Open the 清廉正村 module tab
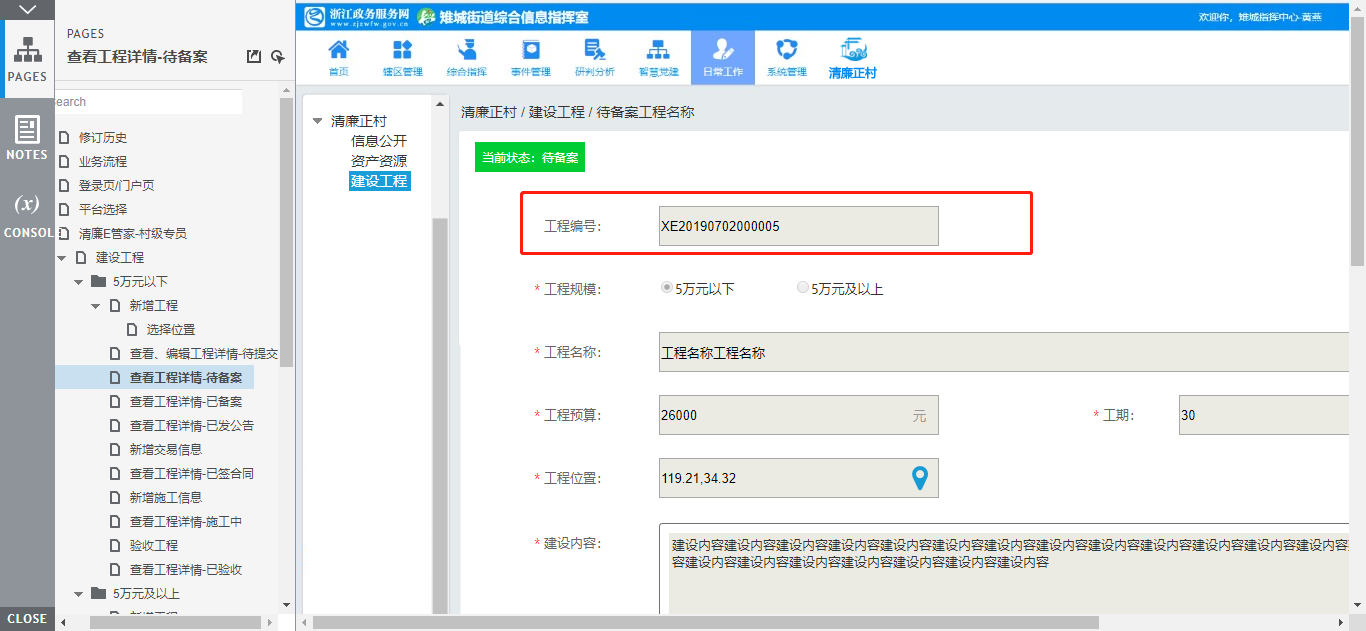 pyautogui.click(x=852, y=57)
